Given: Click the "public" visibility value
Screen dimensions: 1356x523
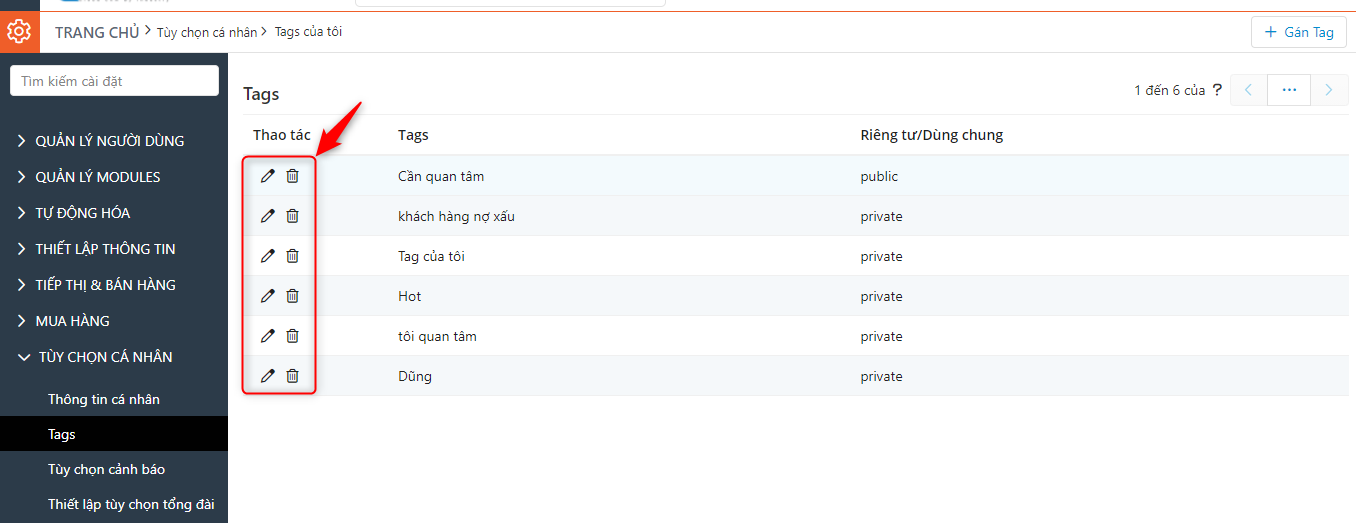Looking at the screenshot, I should pyautogui.click(x=880, y=176).
